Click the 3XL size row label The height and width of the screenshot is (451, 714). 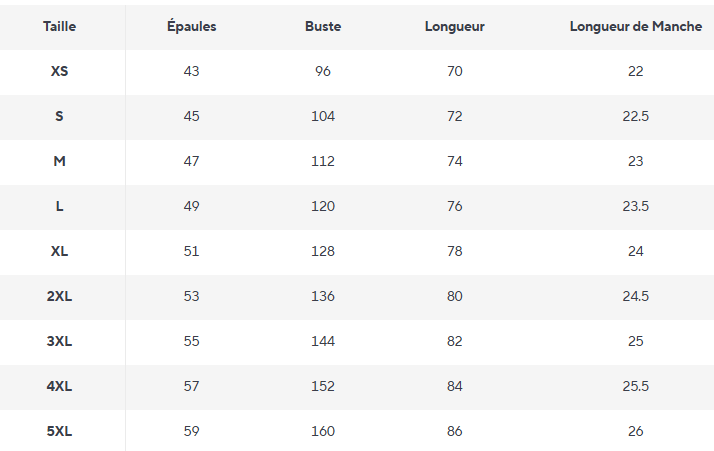point(59,341)
